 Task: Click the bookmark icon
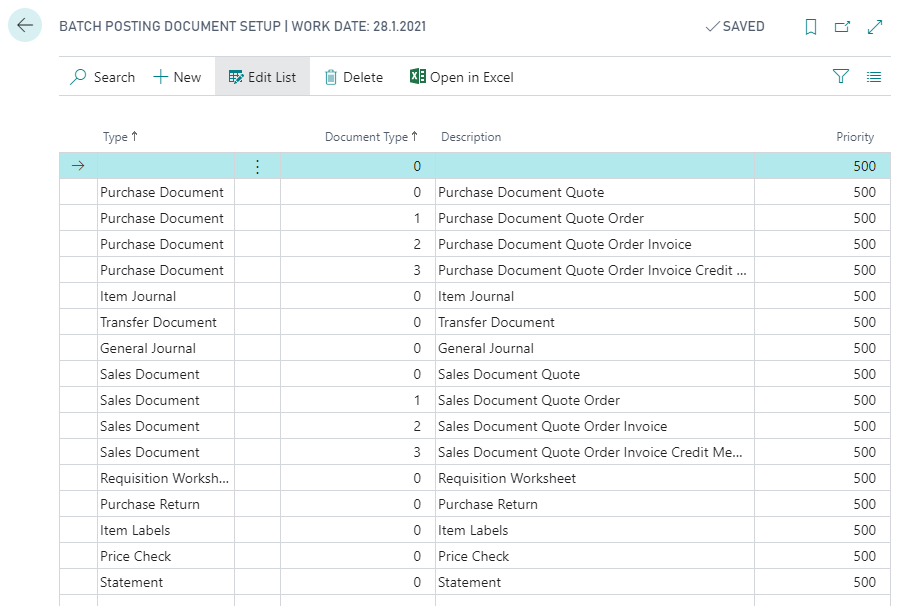coord(811,27)
